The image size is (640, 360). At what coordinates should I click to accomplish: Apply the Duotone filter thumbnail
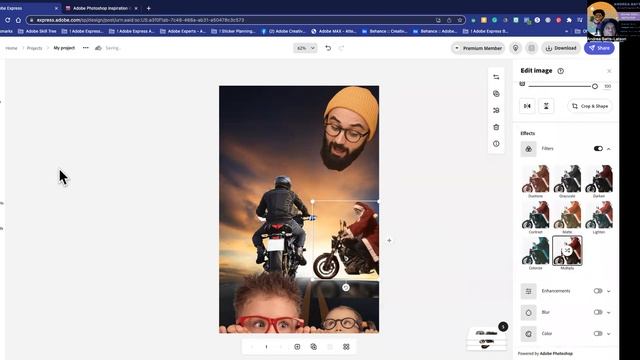(x=536, y=179)
